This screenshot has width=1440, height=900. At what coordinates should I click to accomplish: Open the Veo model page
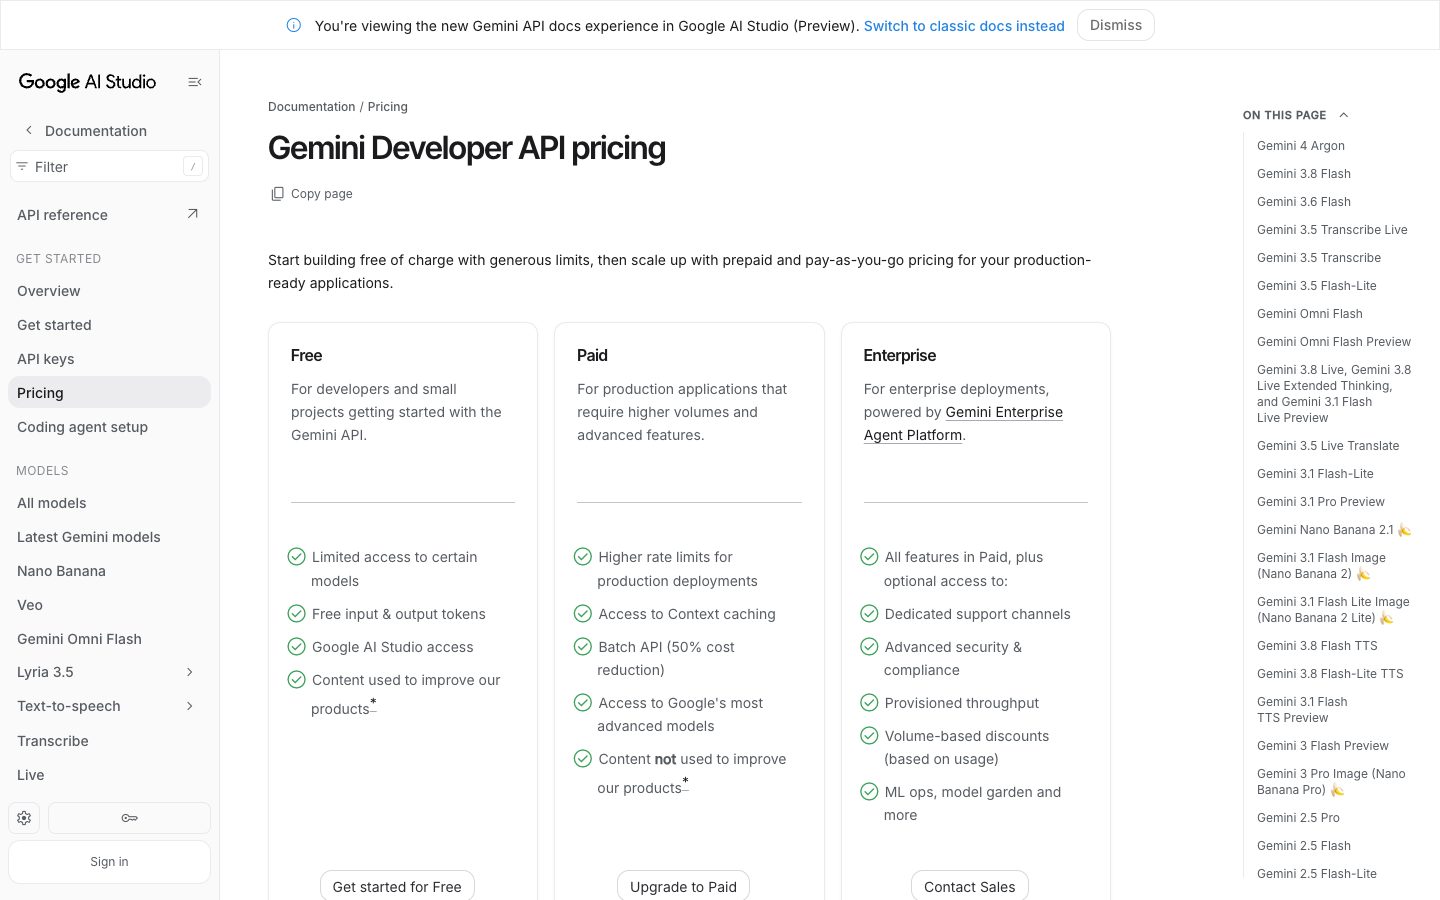click(109, 605)
